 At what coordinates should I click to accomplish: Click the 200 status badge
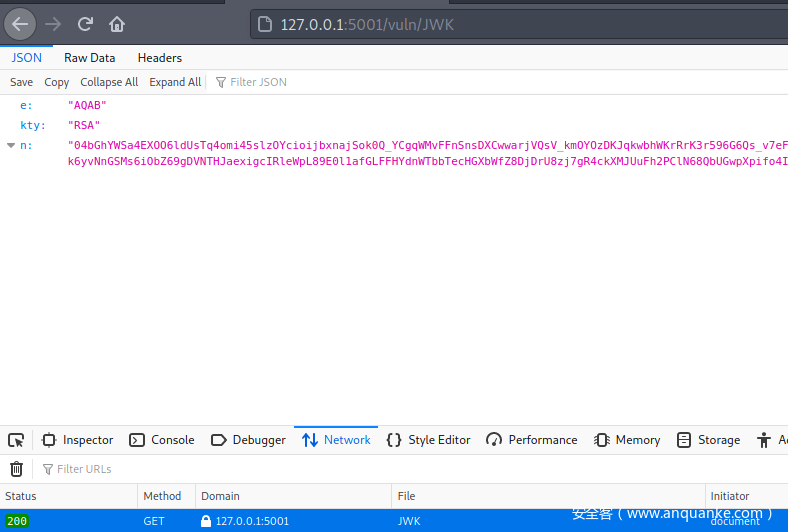point(17,521)
